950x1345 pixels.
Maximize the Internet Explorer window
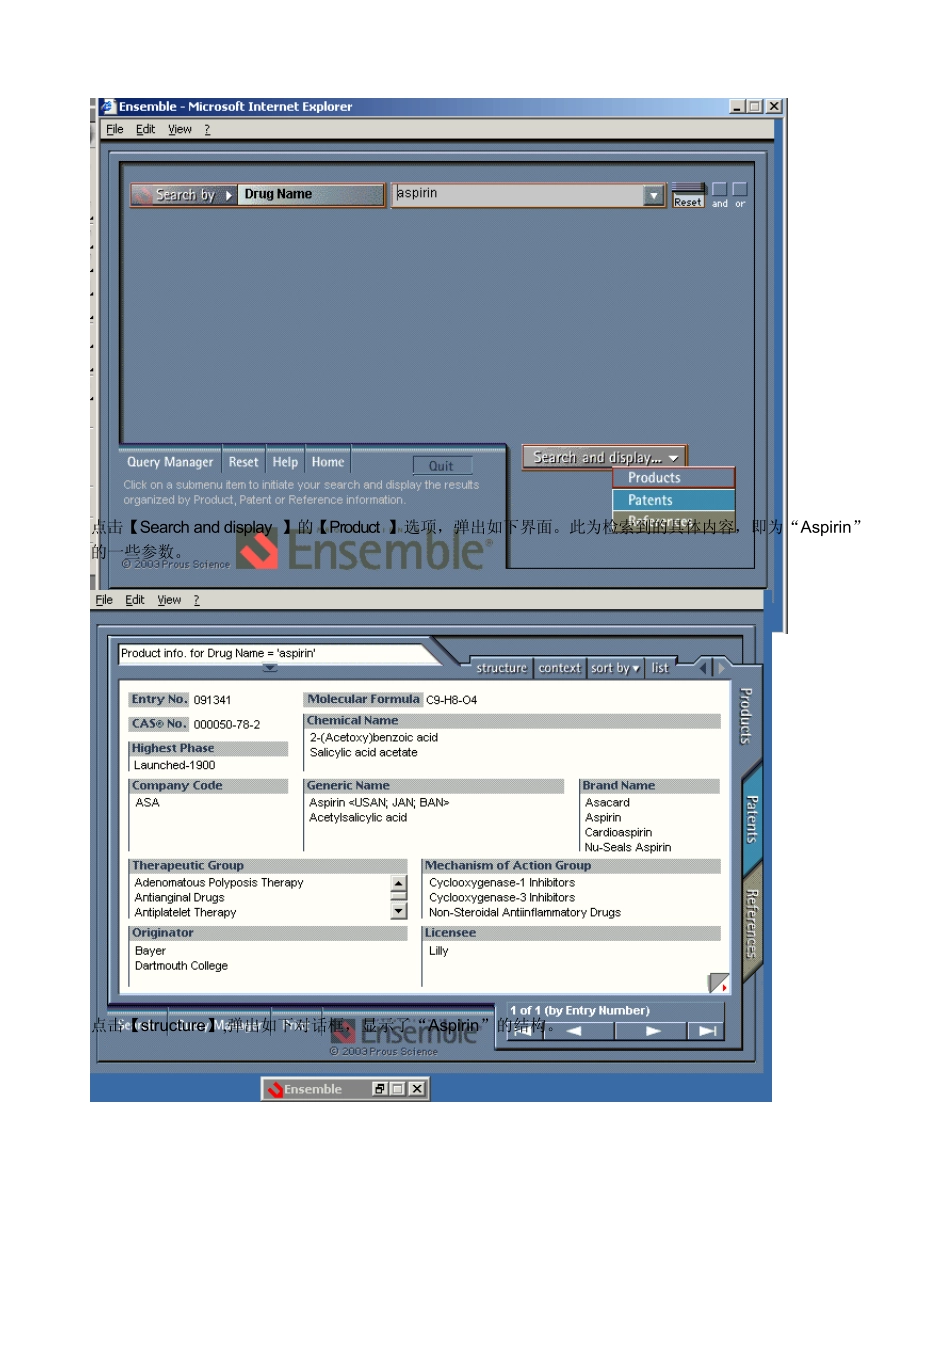tap(755, 107)
